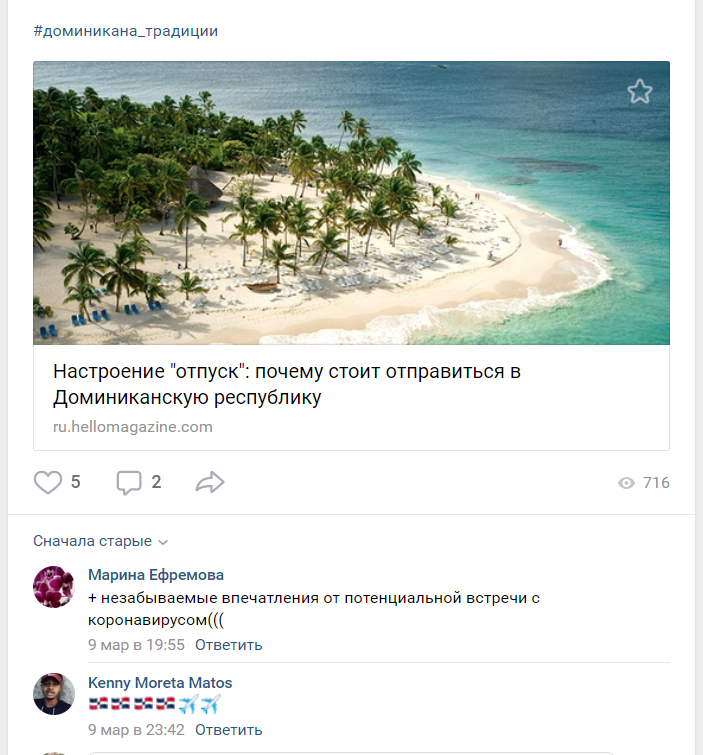Image resolution: width=703 pixels, height=755 pixels.
Task: Open hashtag #доминикана_традиции
Action: [x=125, y=31]
